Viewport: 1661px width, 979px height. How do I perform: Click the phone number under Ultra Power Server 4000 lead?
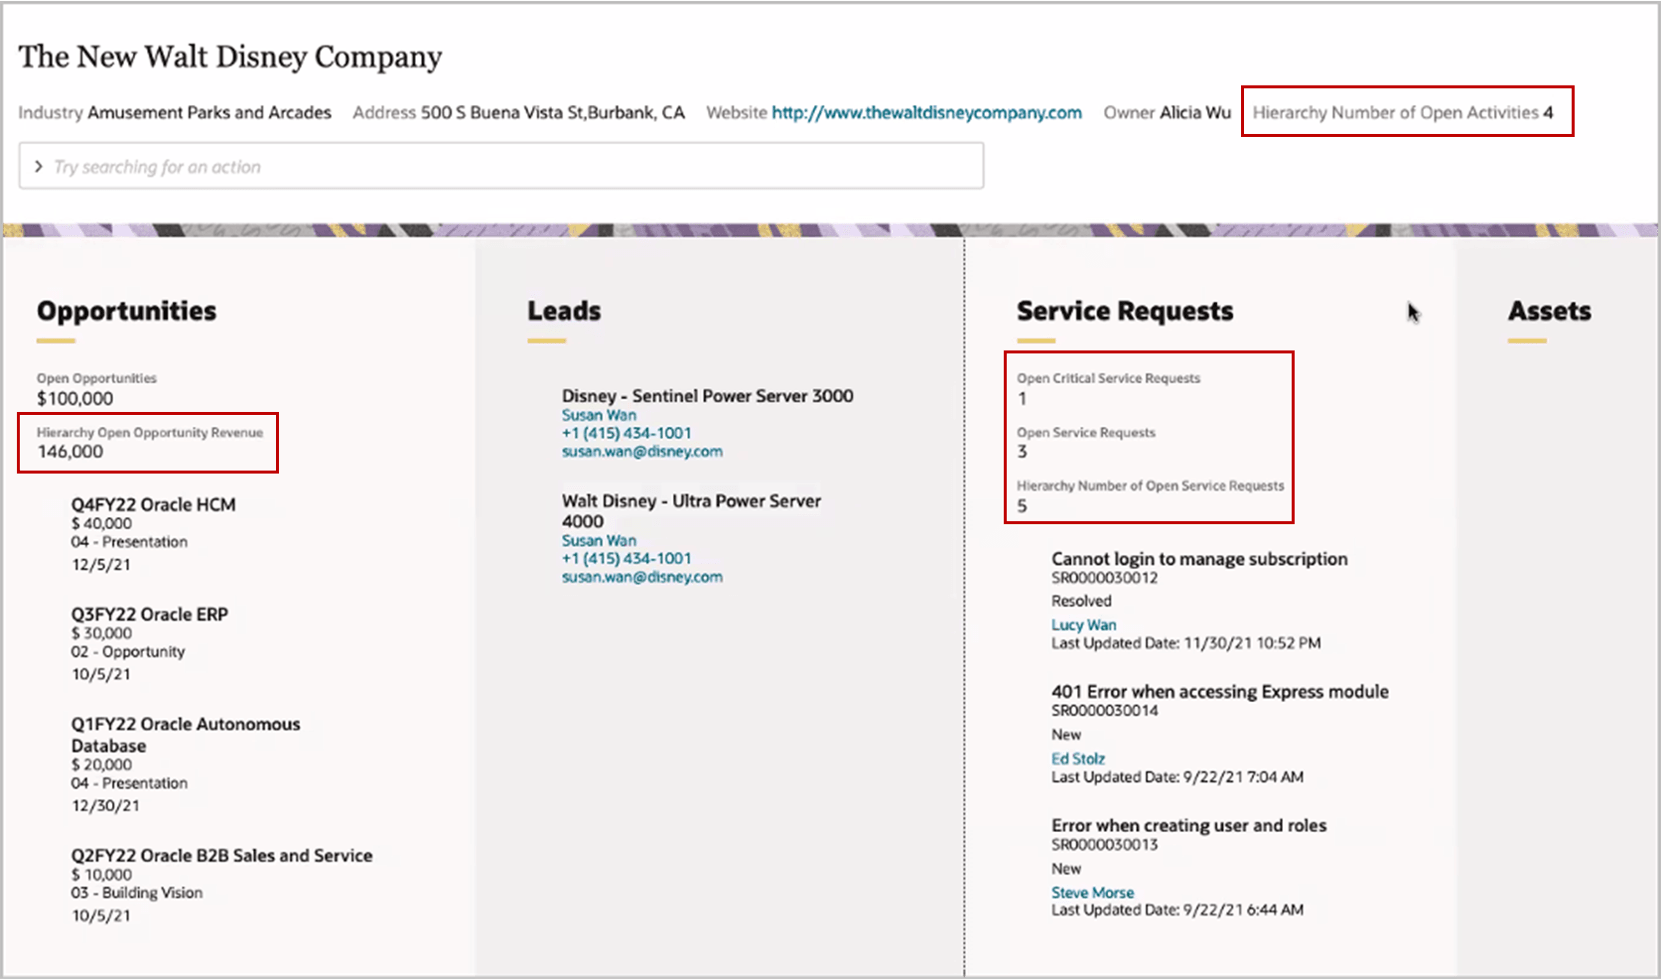pyautogui.click(x=626, y=558)
